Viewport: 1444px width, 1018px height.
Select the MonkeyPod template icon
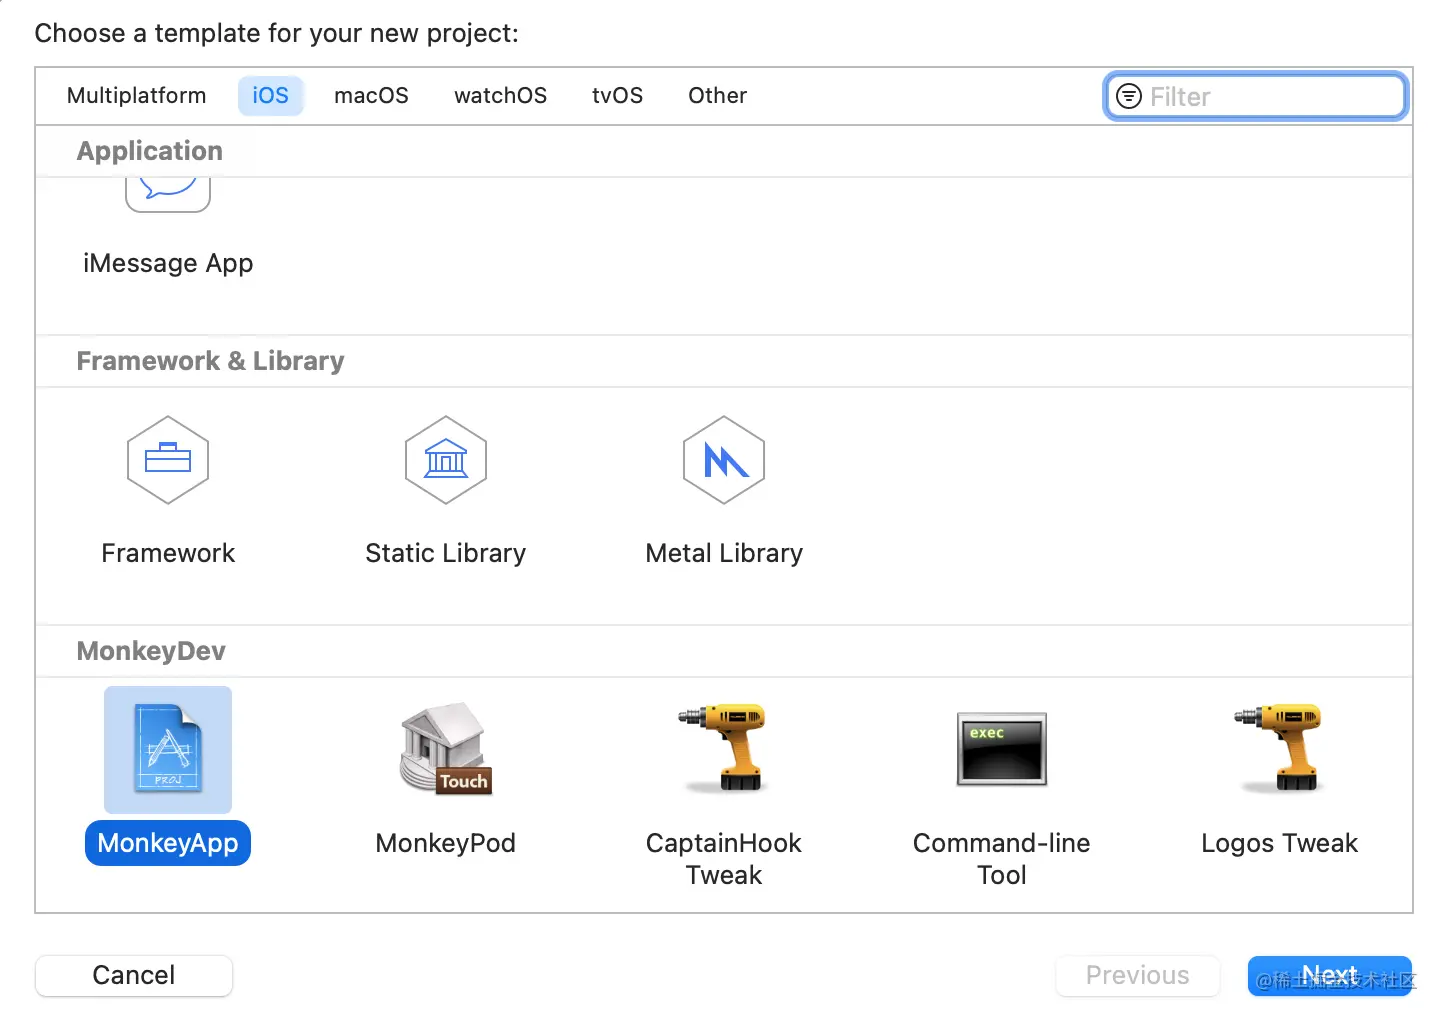[446, 748]
